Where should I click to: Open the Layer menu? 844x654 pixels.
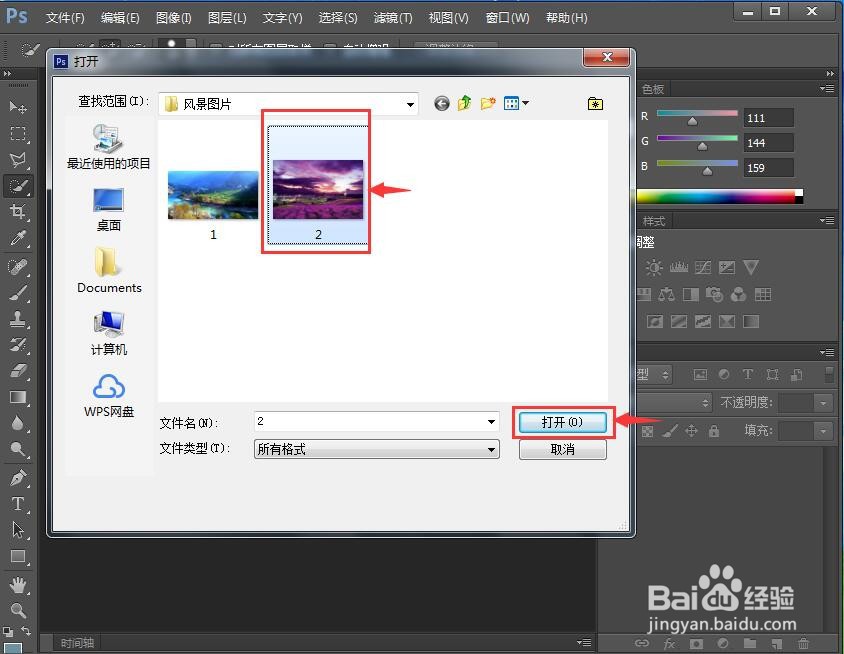[x=227, y=18]
